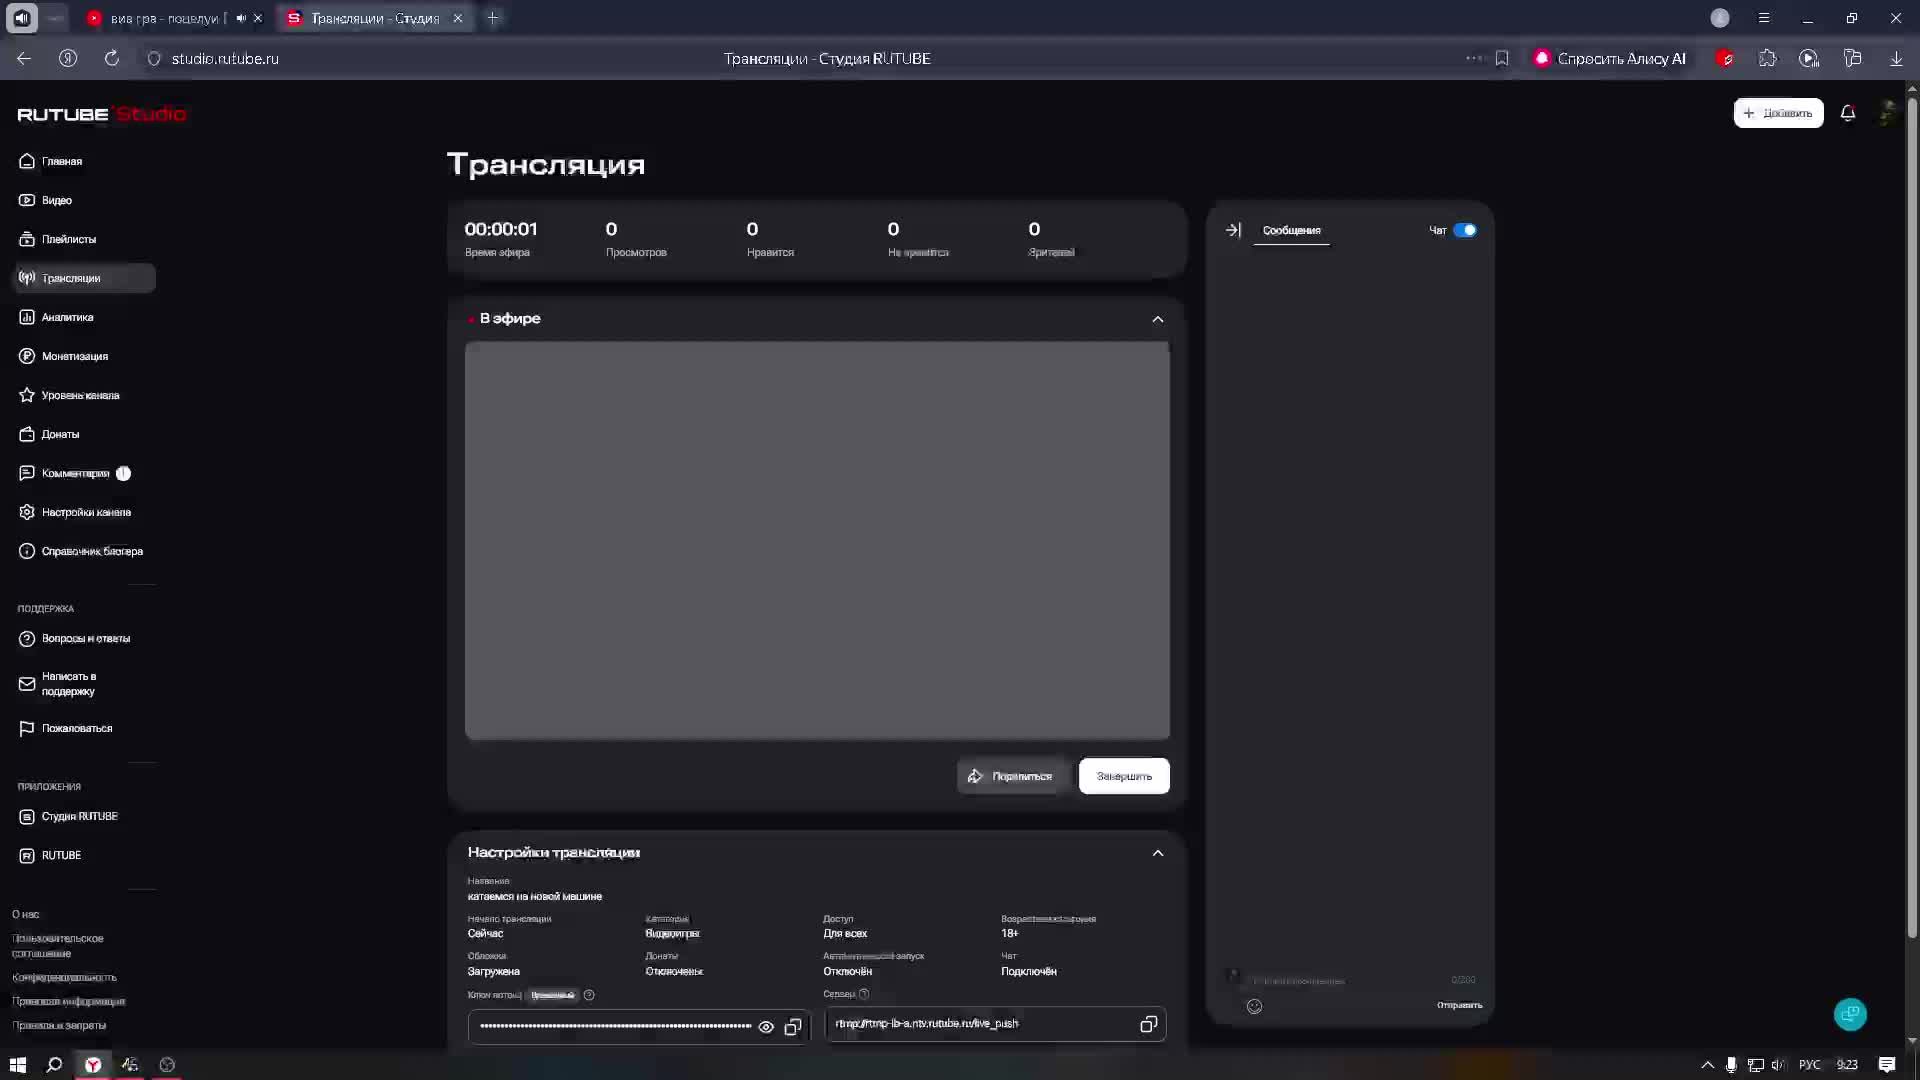Screen dimensions: 1920x1080
Task: Show the stream key with eye icon
Action: (766, 1027)
